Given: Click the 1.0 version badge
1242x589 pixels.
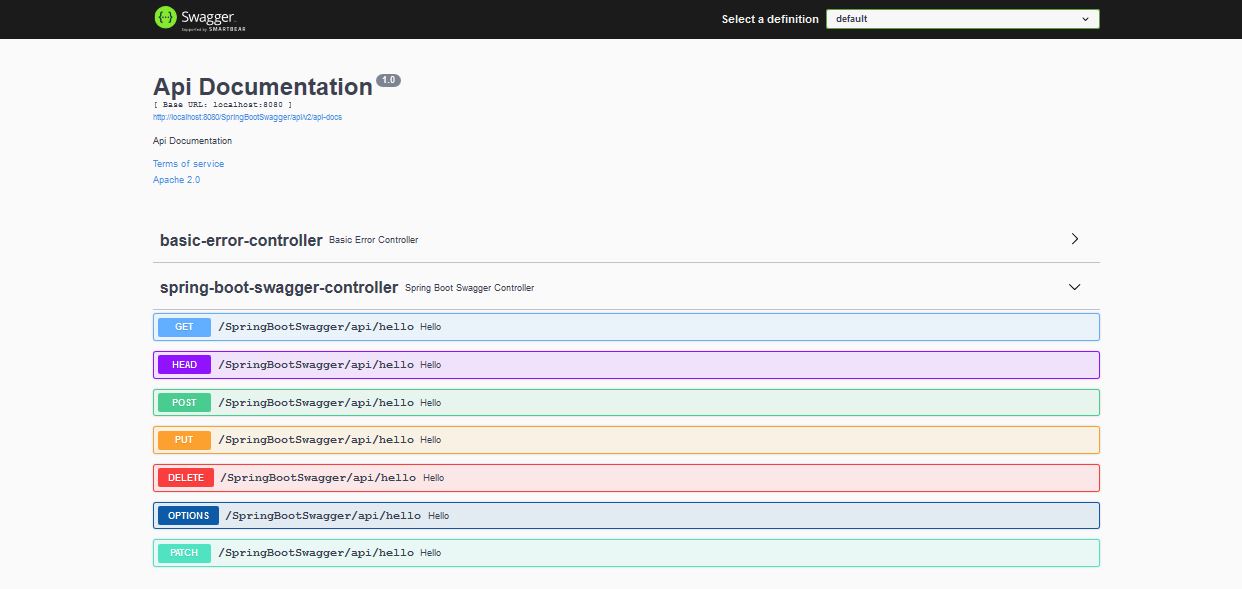Looking at the screenshot, I should point(389,80).
